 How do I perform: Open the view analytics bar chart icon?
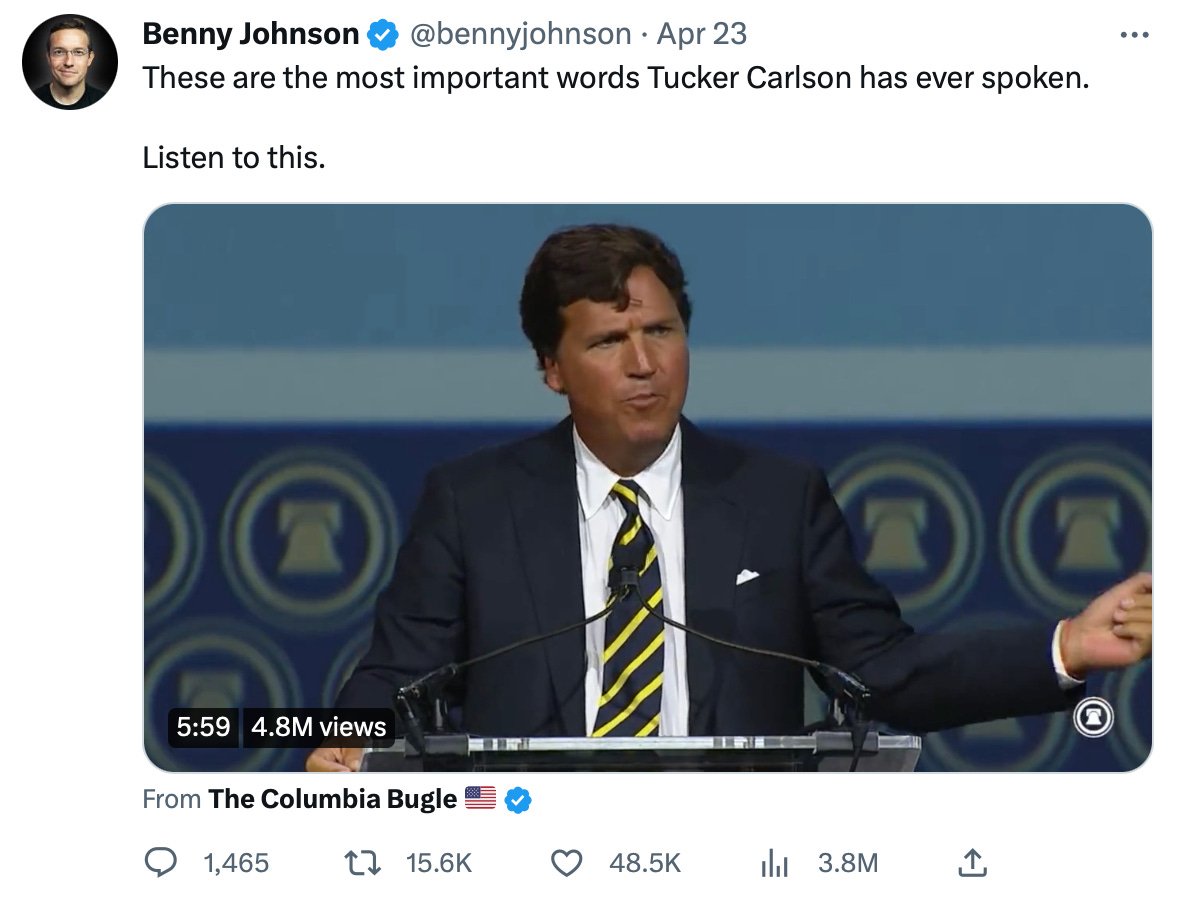click(x=775, y=862)
